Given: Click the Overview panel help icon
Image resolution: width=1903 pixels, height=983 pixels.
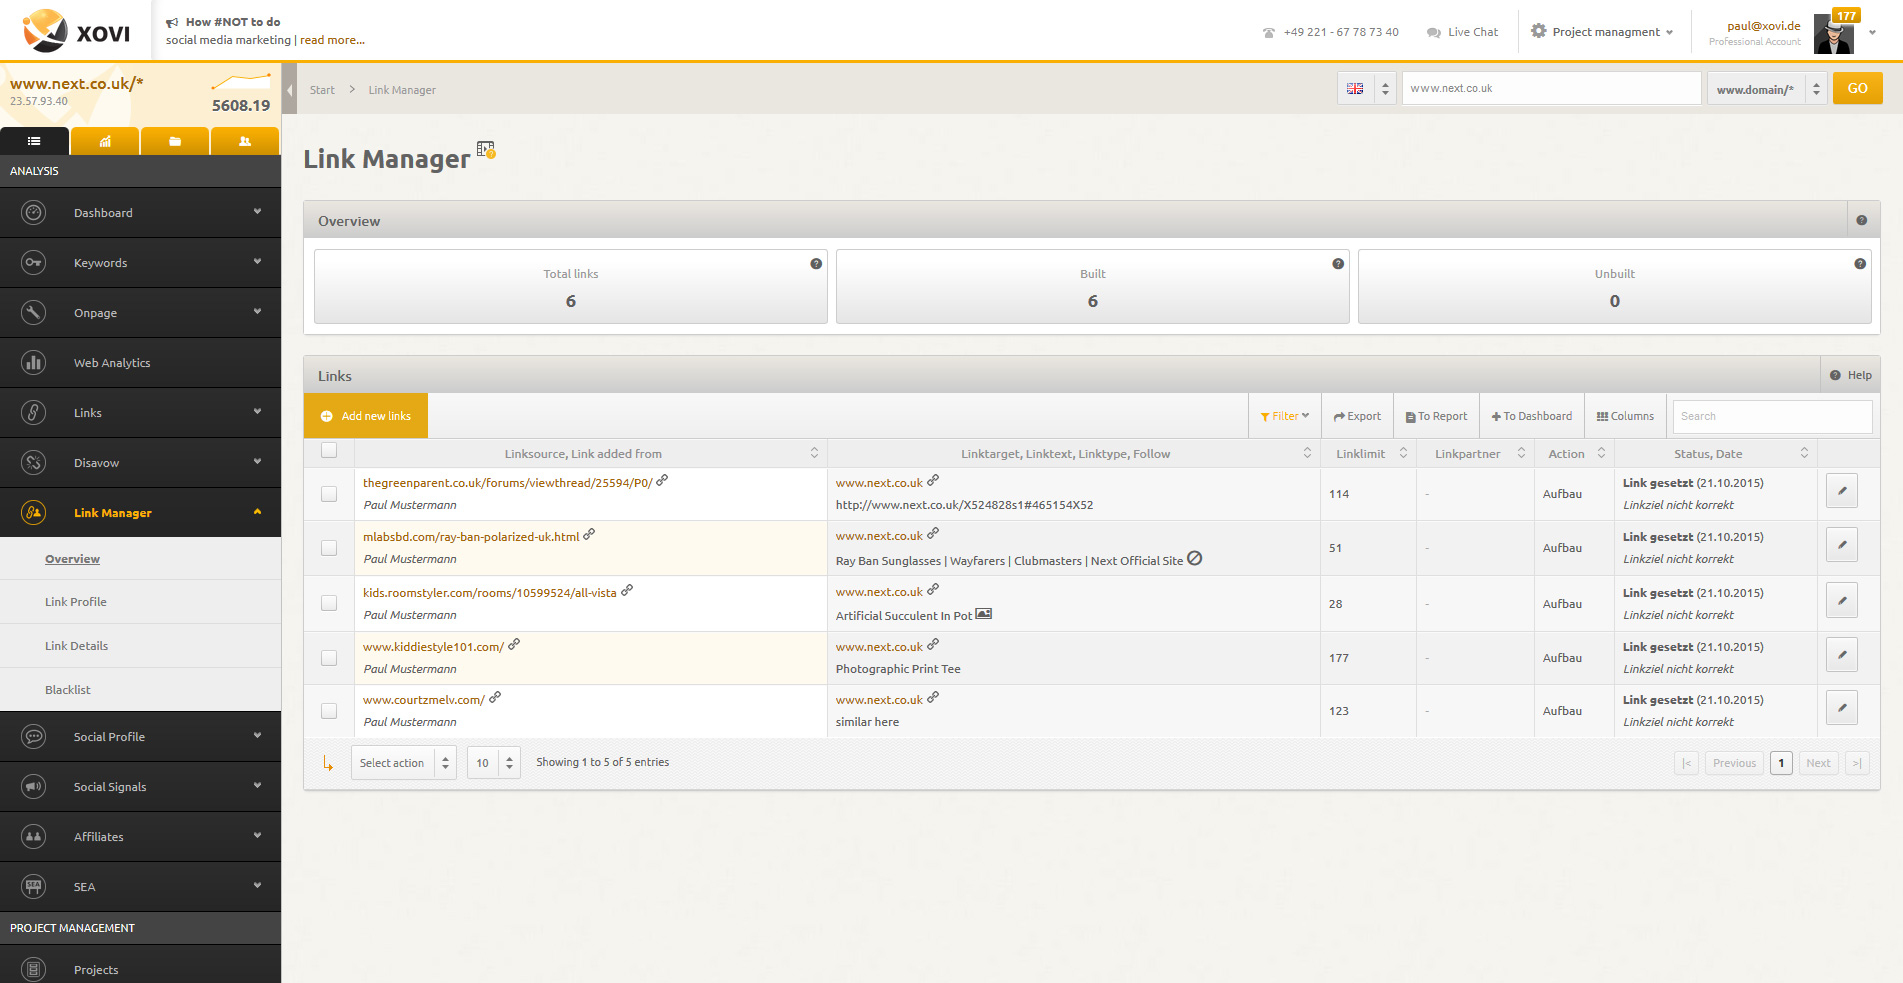Looking at the screenshot, I should pyautogui.click(x=1862, y=220).
